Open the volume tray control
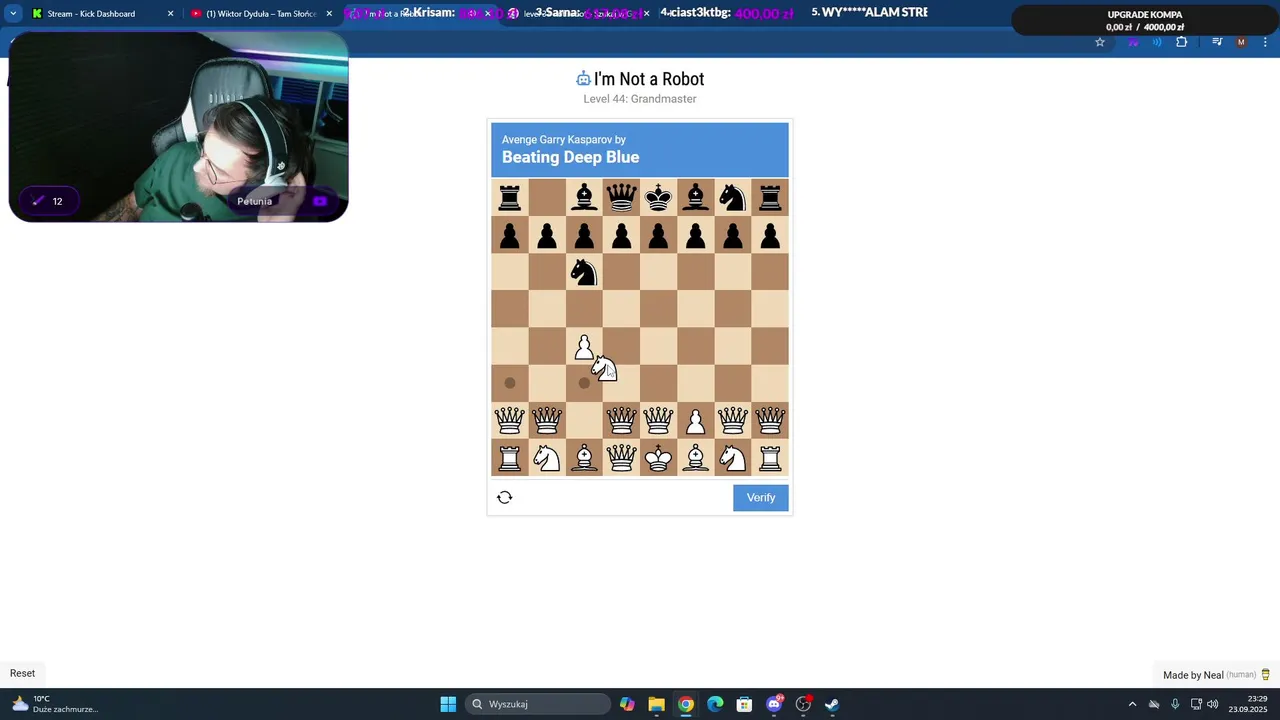 pyautogui.click(x=1213, y=704)
